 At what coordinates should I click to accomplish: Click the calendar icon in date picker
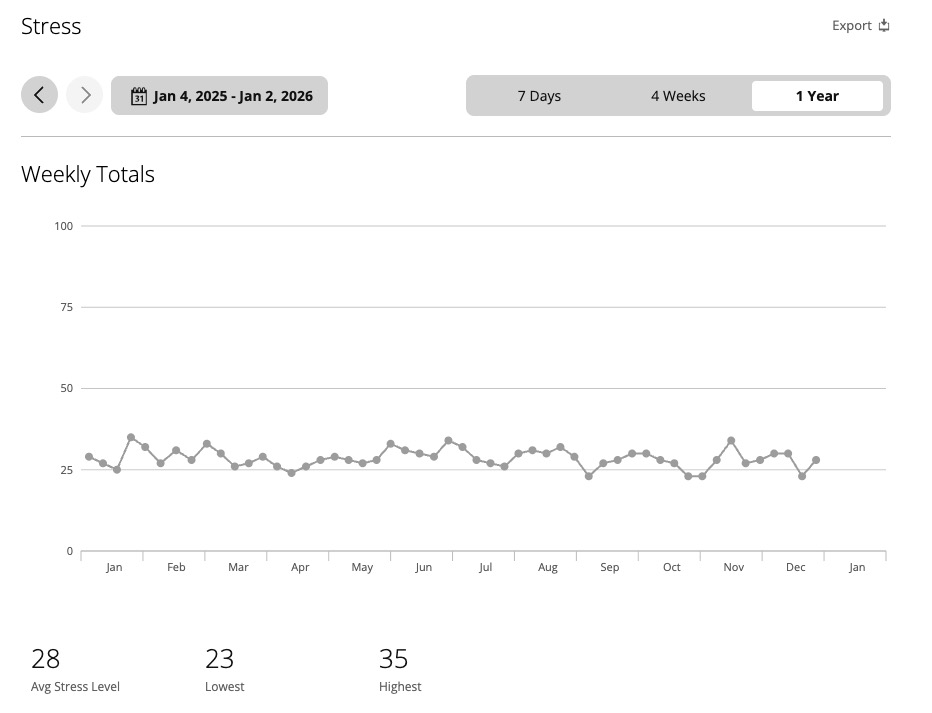(x=139, y=96)
